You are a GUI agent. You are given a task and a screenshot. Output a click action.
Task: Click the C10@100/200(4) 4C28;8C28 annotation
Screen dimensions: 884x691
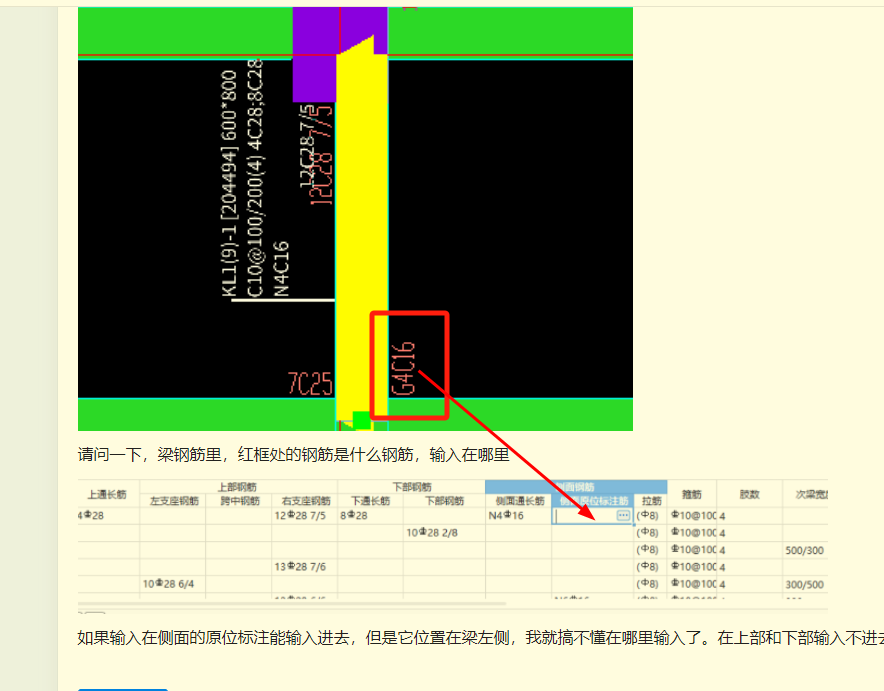click(x=255, y=178)
